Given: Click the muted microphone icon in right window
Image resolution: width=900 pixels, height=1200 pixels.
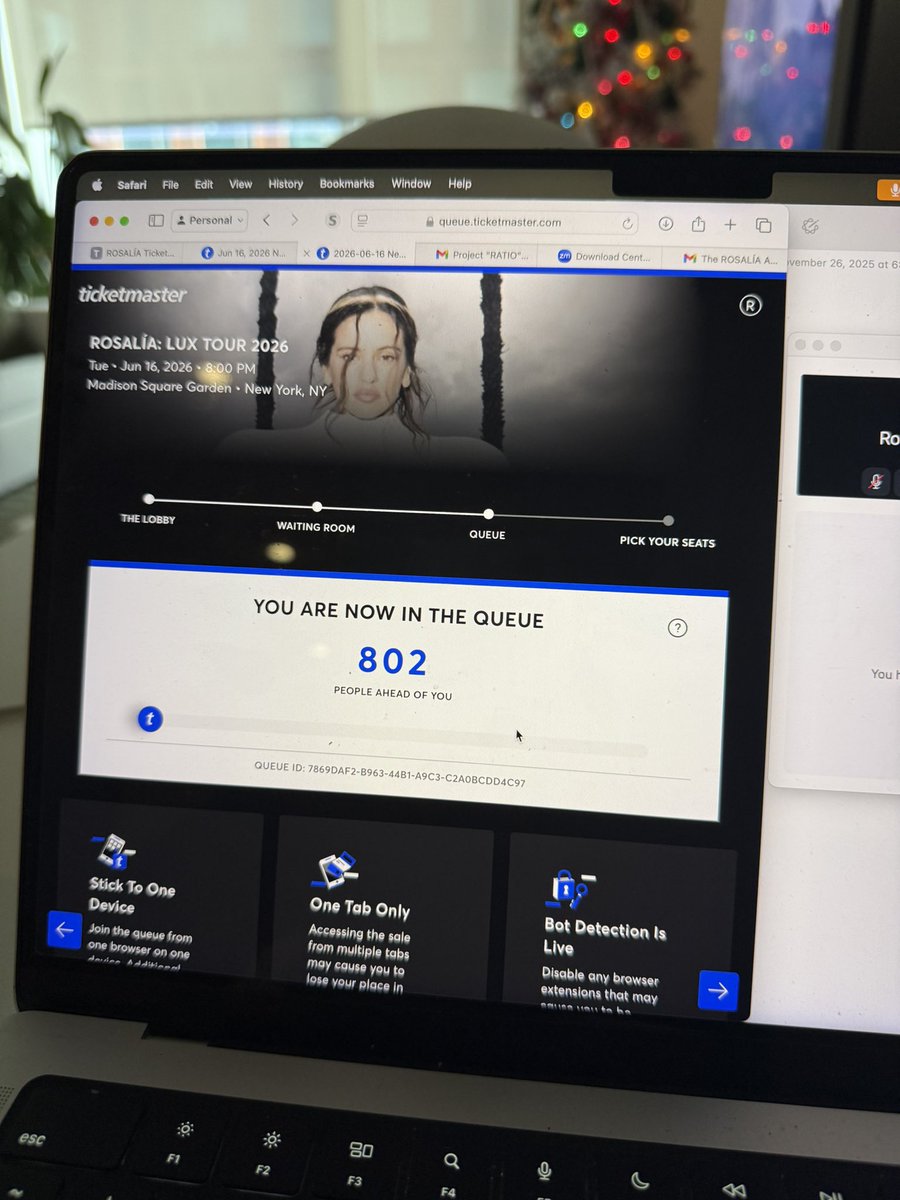Looking at the screenshot, I should [x=876, y=481].
